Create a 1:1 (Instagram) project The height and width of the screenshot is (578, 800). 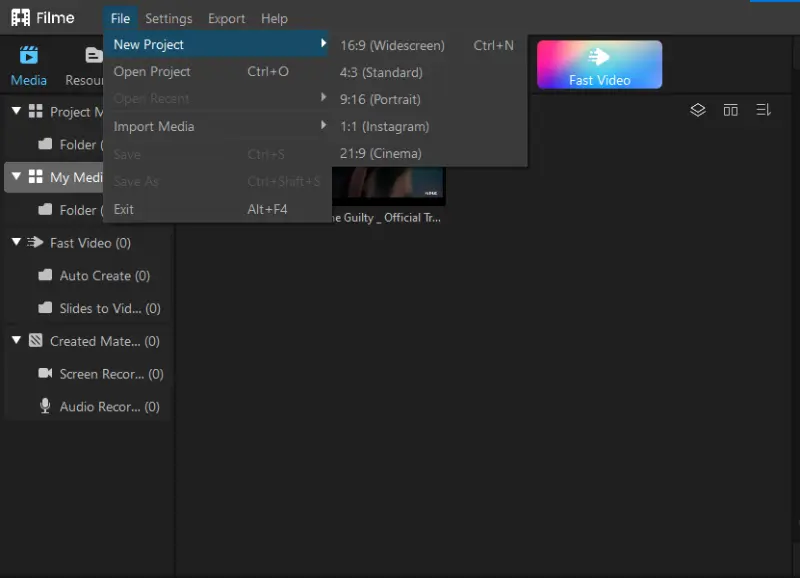[429, 127]
